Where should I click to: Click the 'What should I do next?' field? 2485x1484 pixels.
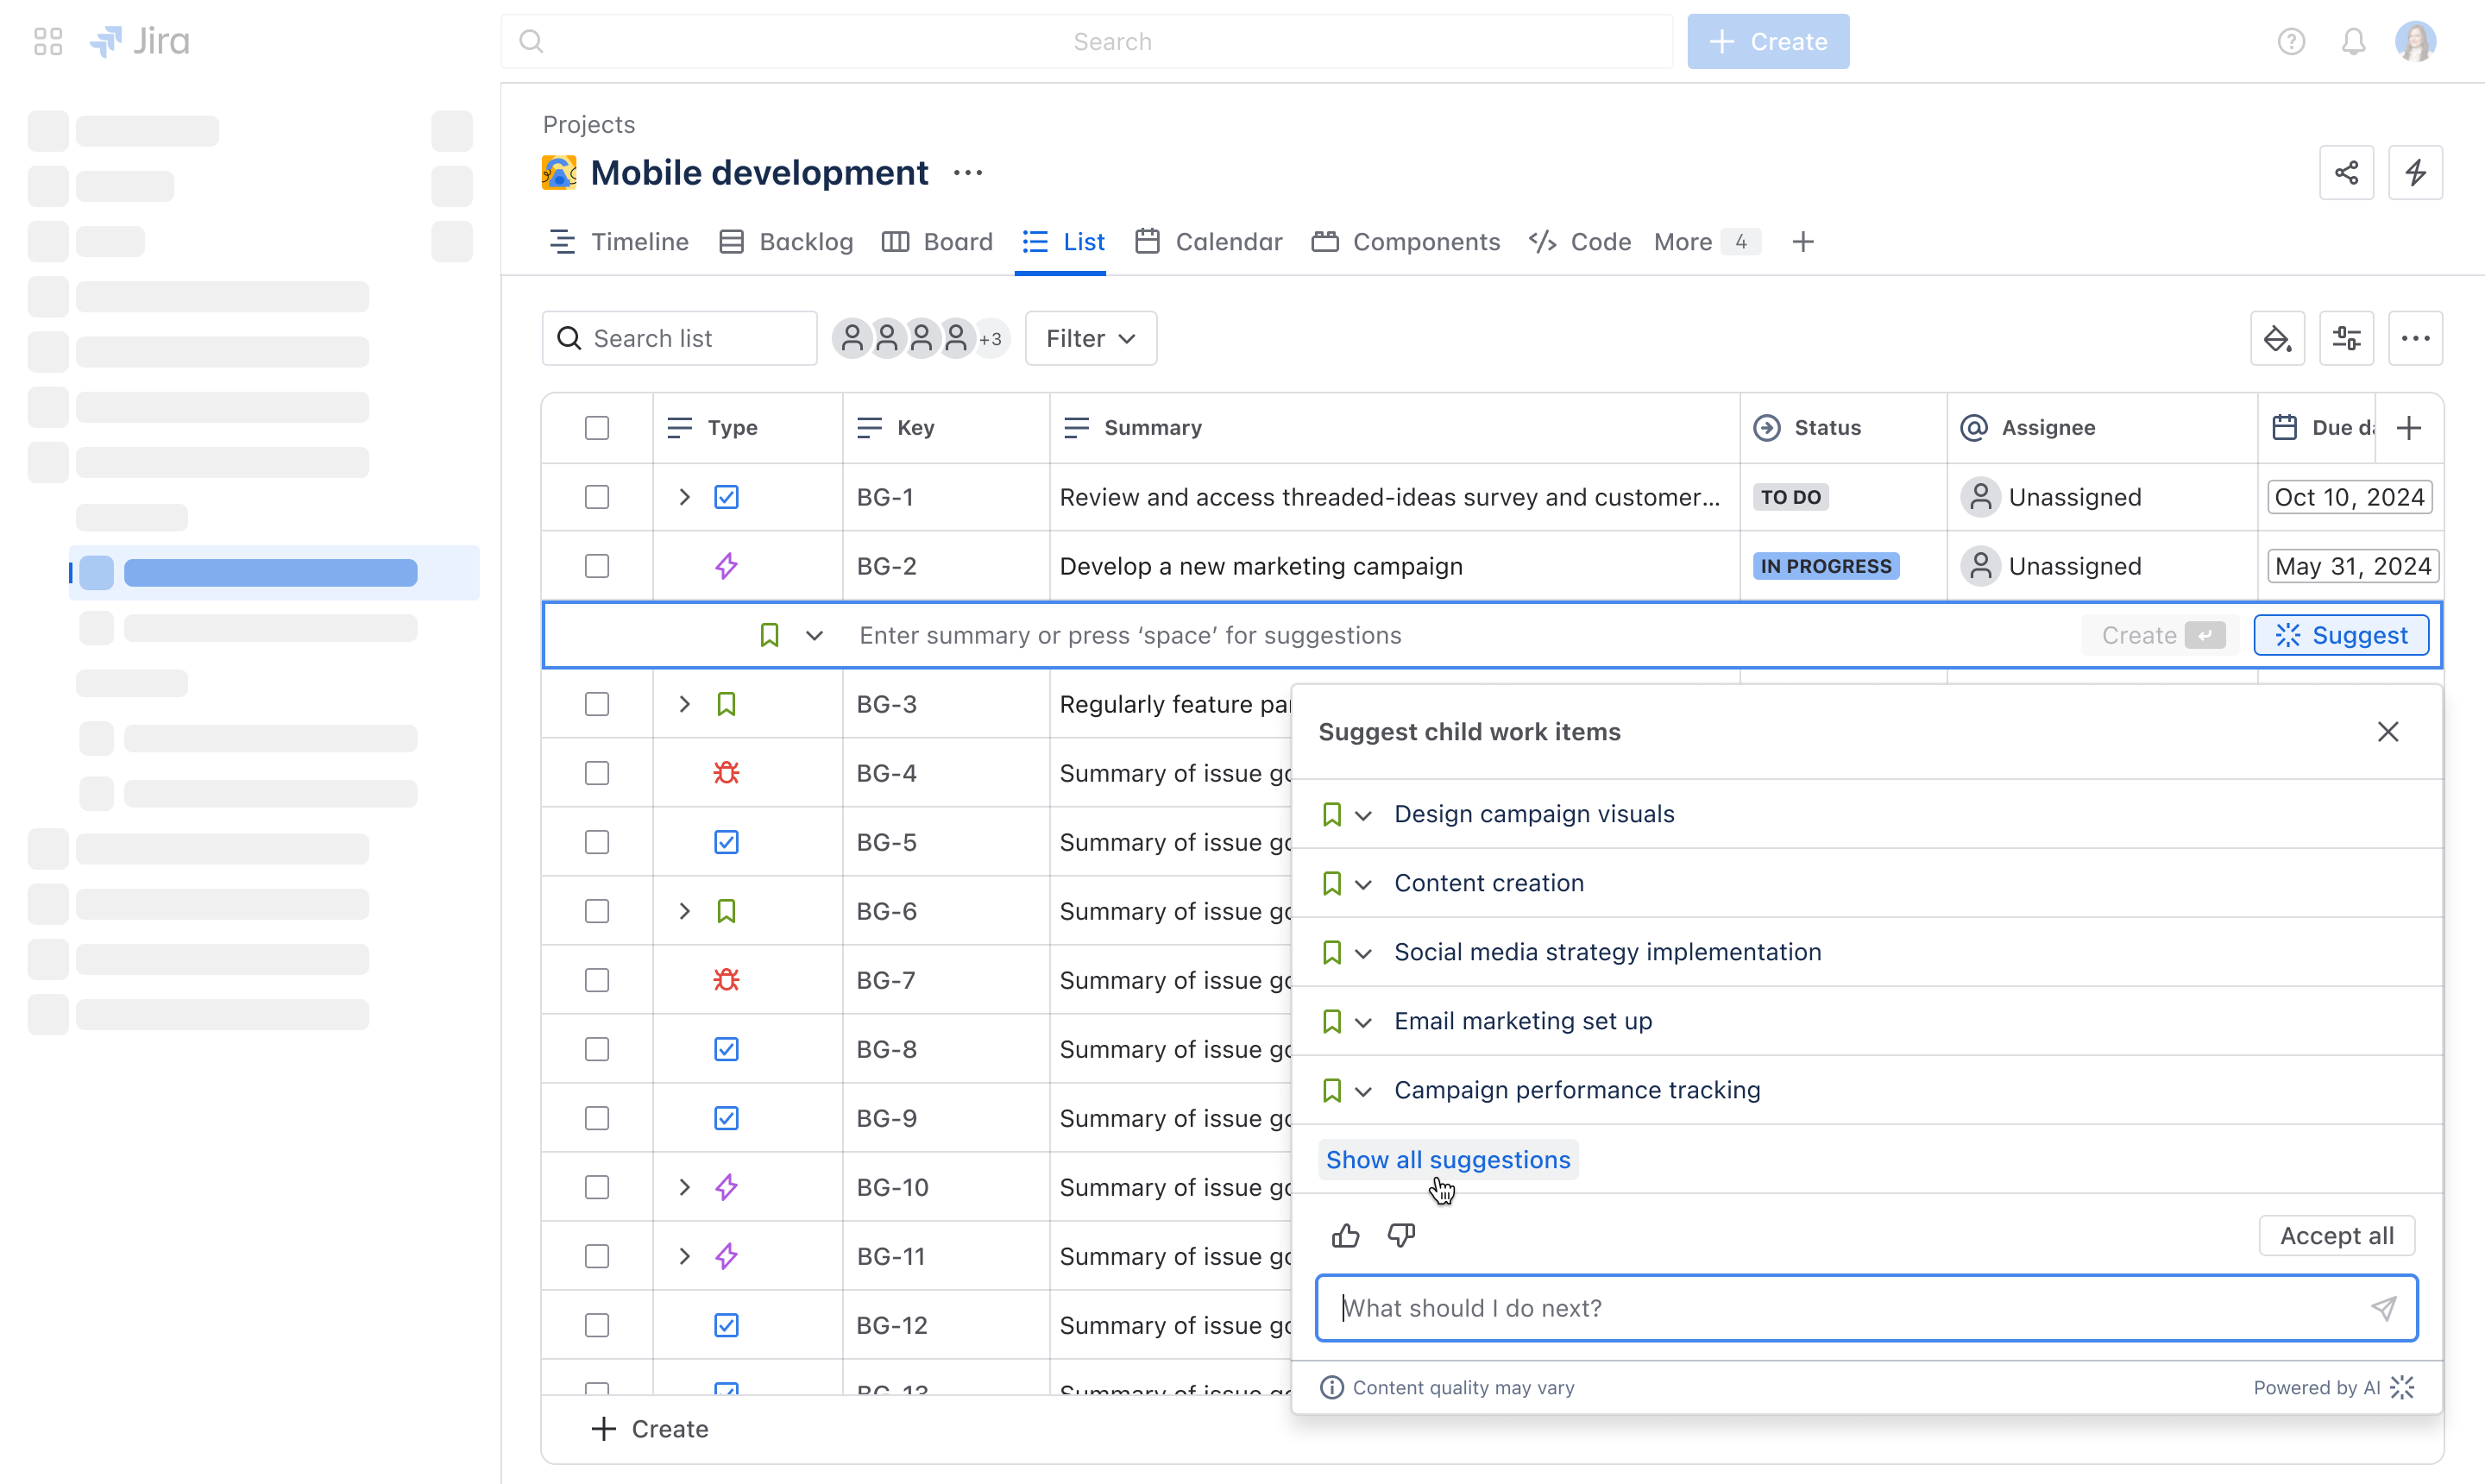[x=1850, y=1308]
